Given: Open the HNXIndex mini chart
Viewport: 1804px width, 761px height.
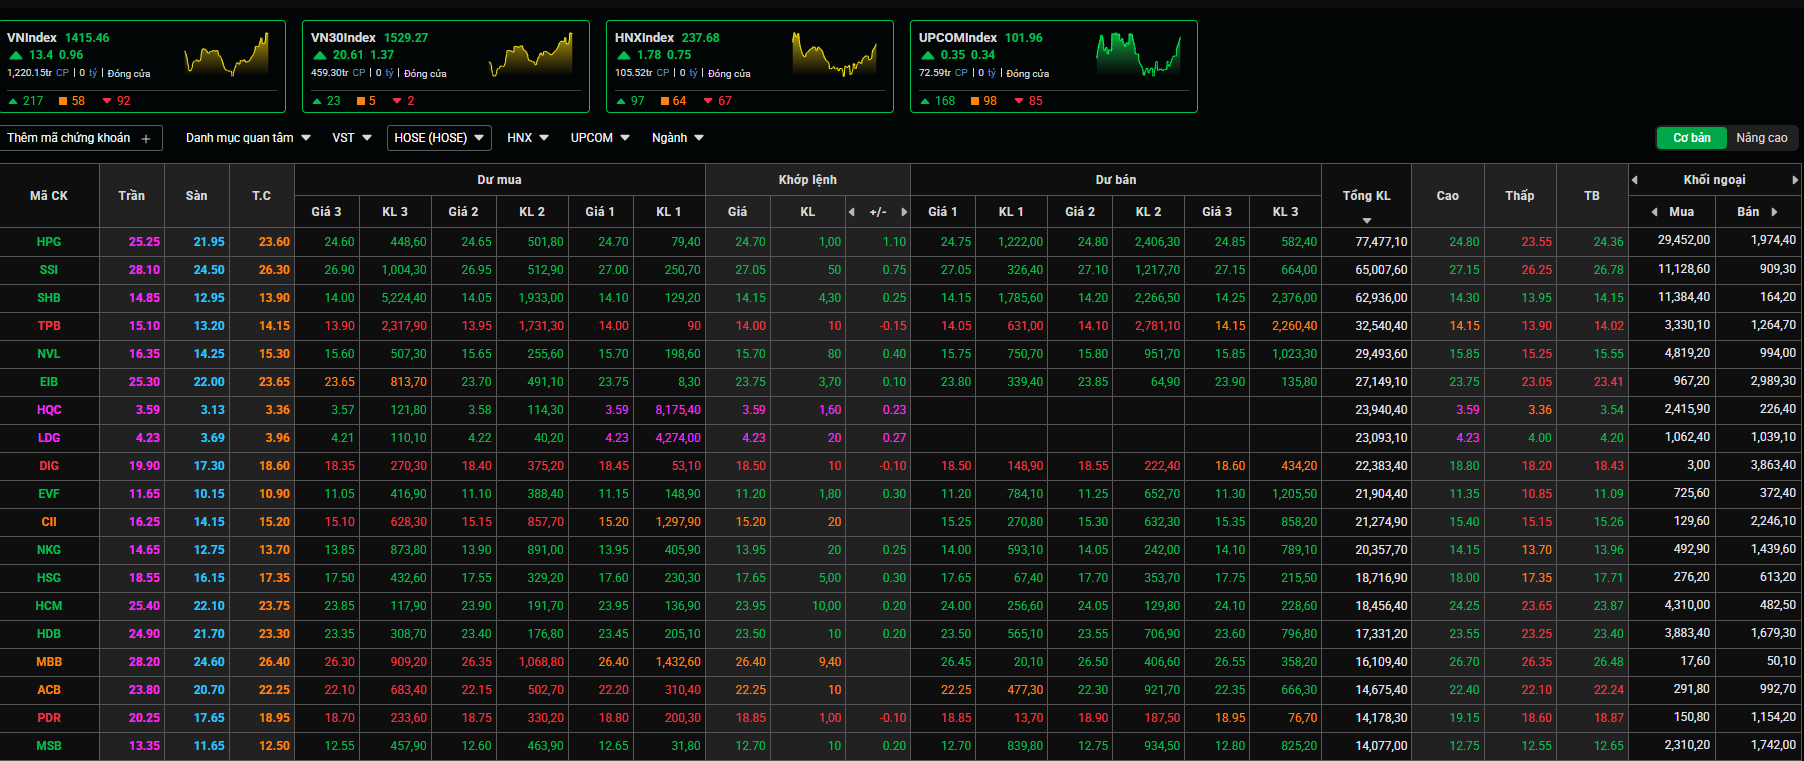Looking at the screenshot, I should [835, 56].
